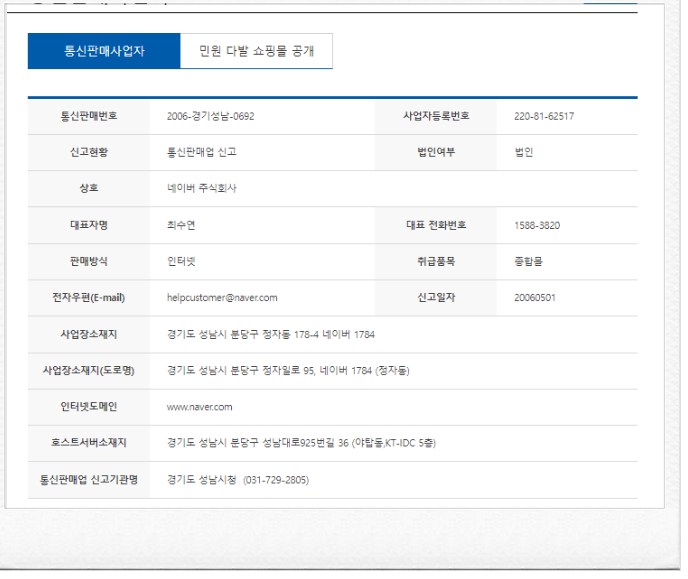
Task: Click the number 220-81-62517
Action: [x=544, y=116]
